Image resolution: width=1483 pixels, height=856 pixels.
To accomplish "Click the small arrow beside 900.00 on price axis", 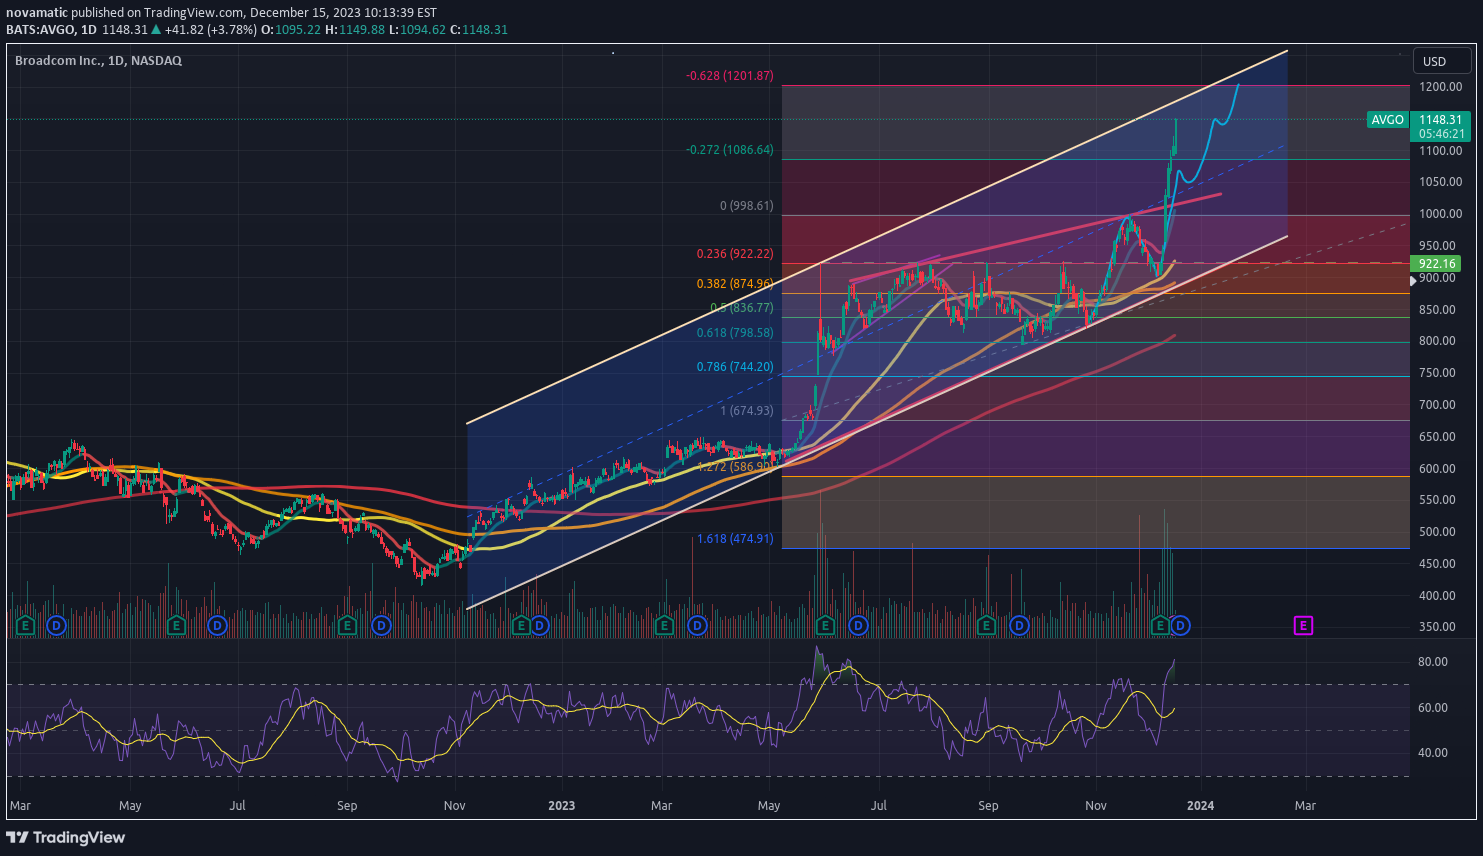I will coord(1413,281).
